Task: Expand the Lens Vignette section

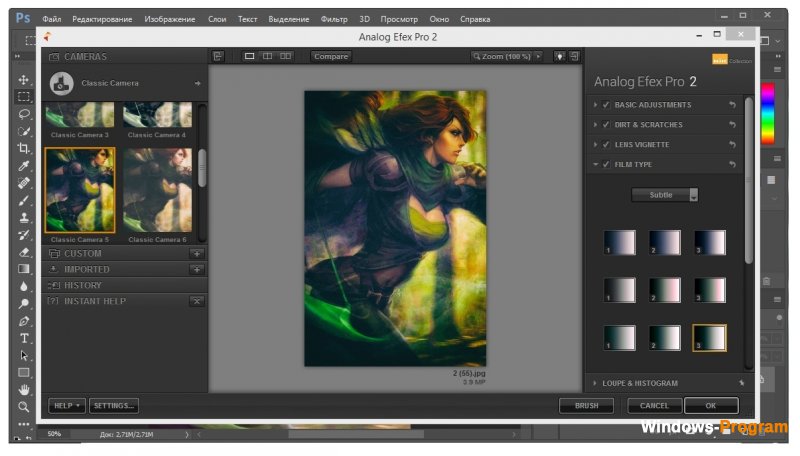Action: pyautogui.click(x=595, y=144)
